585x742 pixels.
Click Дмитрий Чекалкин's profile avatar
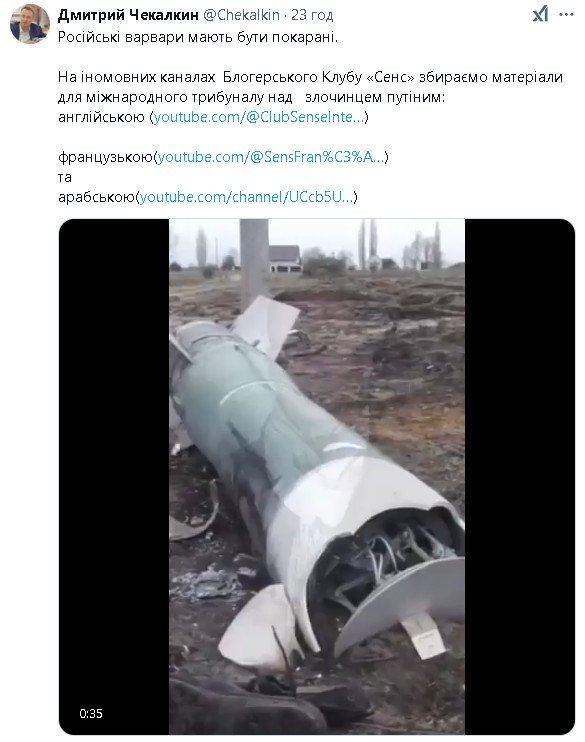pos(29,24)
